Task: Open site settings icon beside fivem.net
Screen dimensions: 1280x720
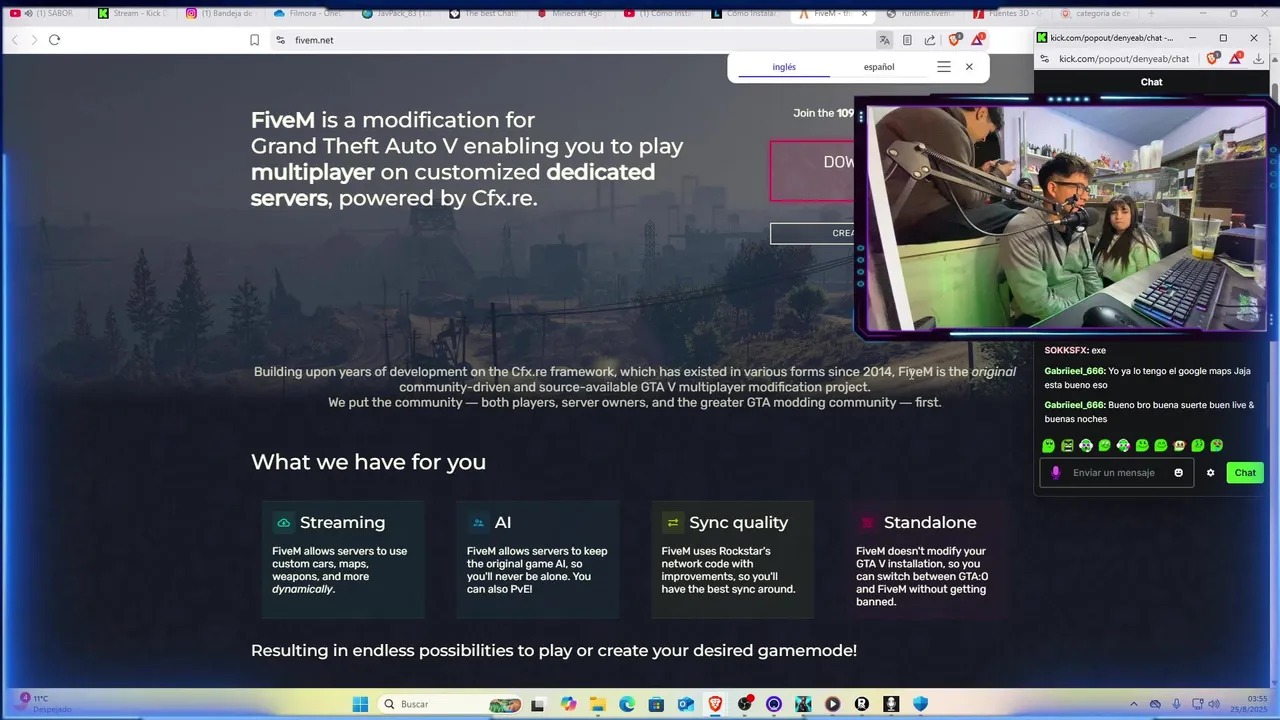Action: point(280,40)
